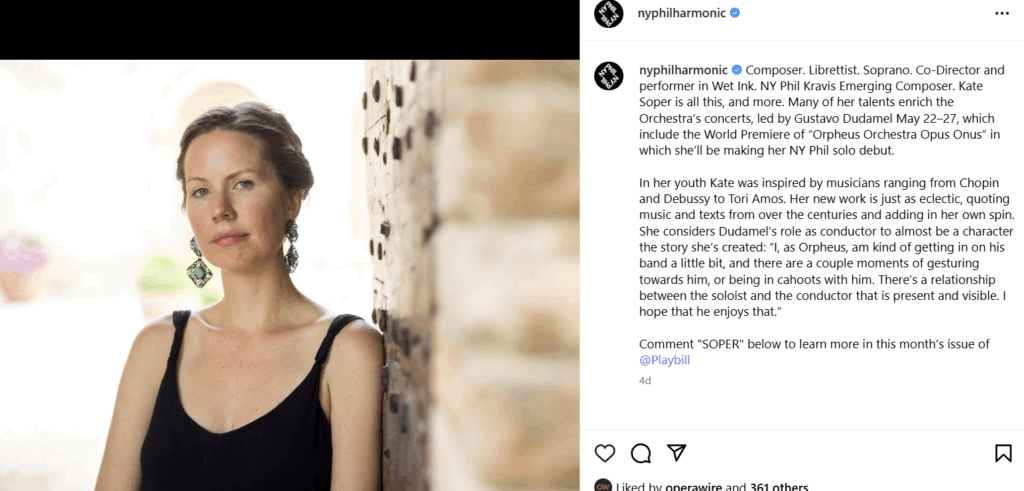1024x491 pixels.
Task: Save the post with the bookmark icon
Action: tap(1003, 453)
